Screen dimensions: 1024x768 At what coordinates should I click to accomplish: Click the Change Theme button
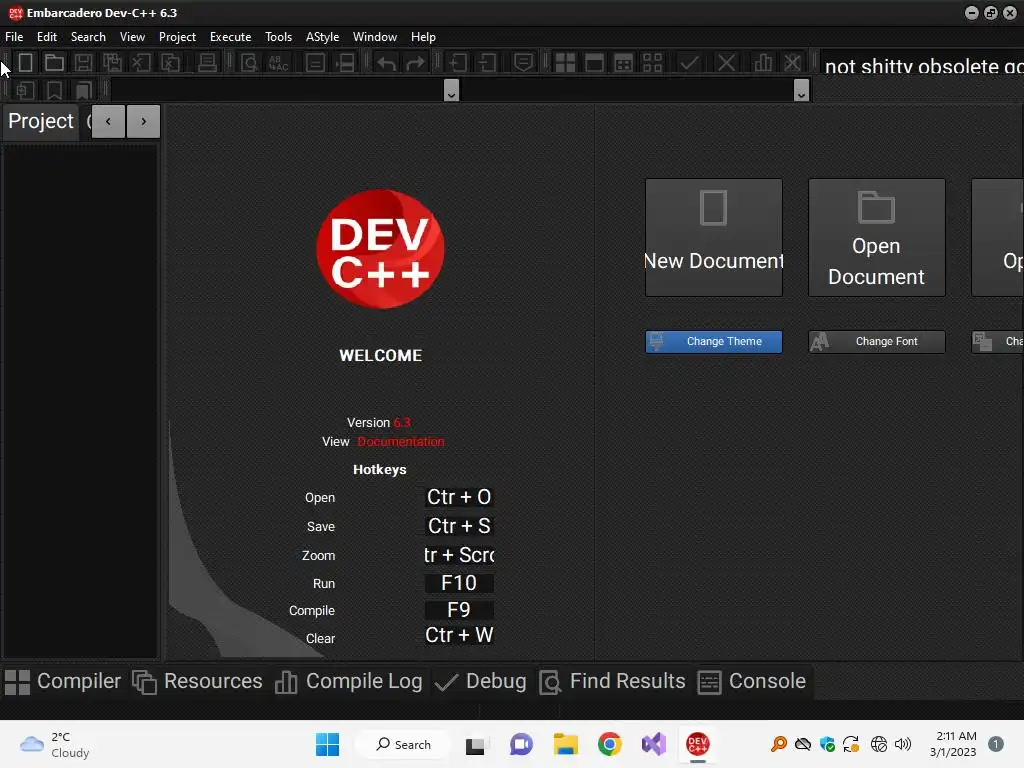[714, 342]
